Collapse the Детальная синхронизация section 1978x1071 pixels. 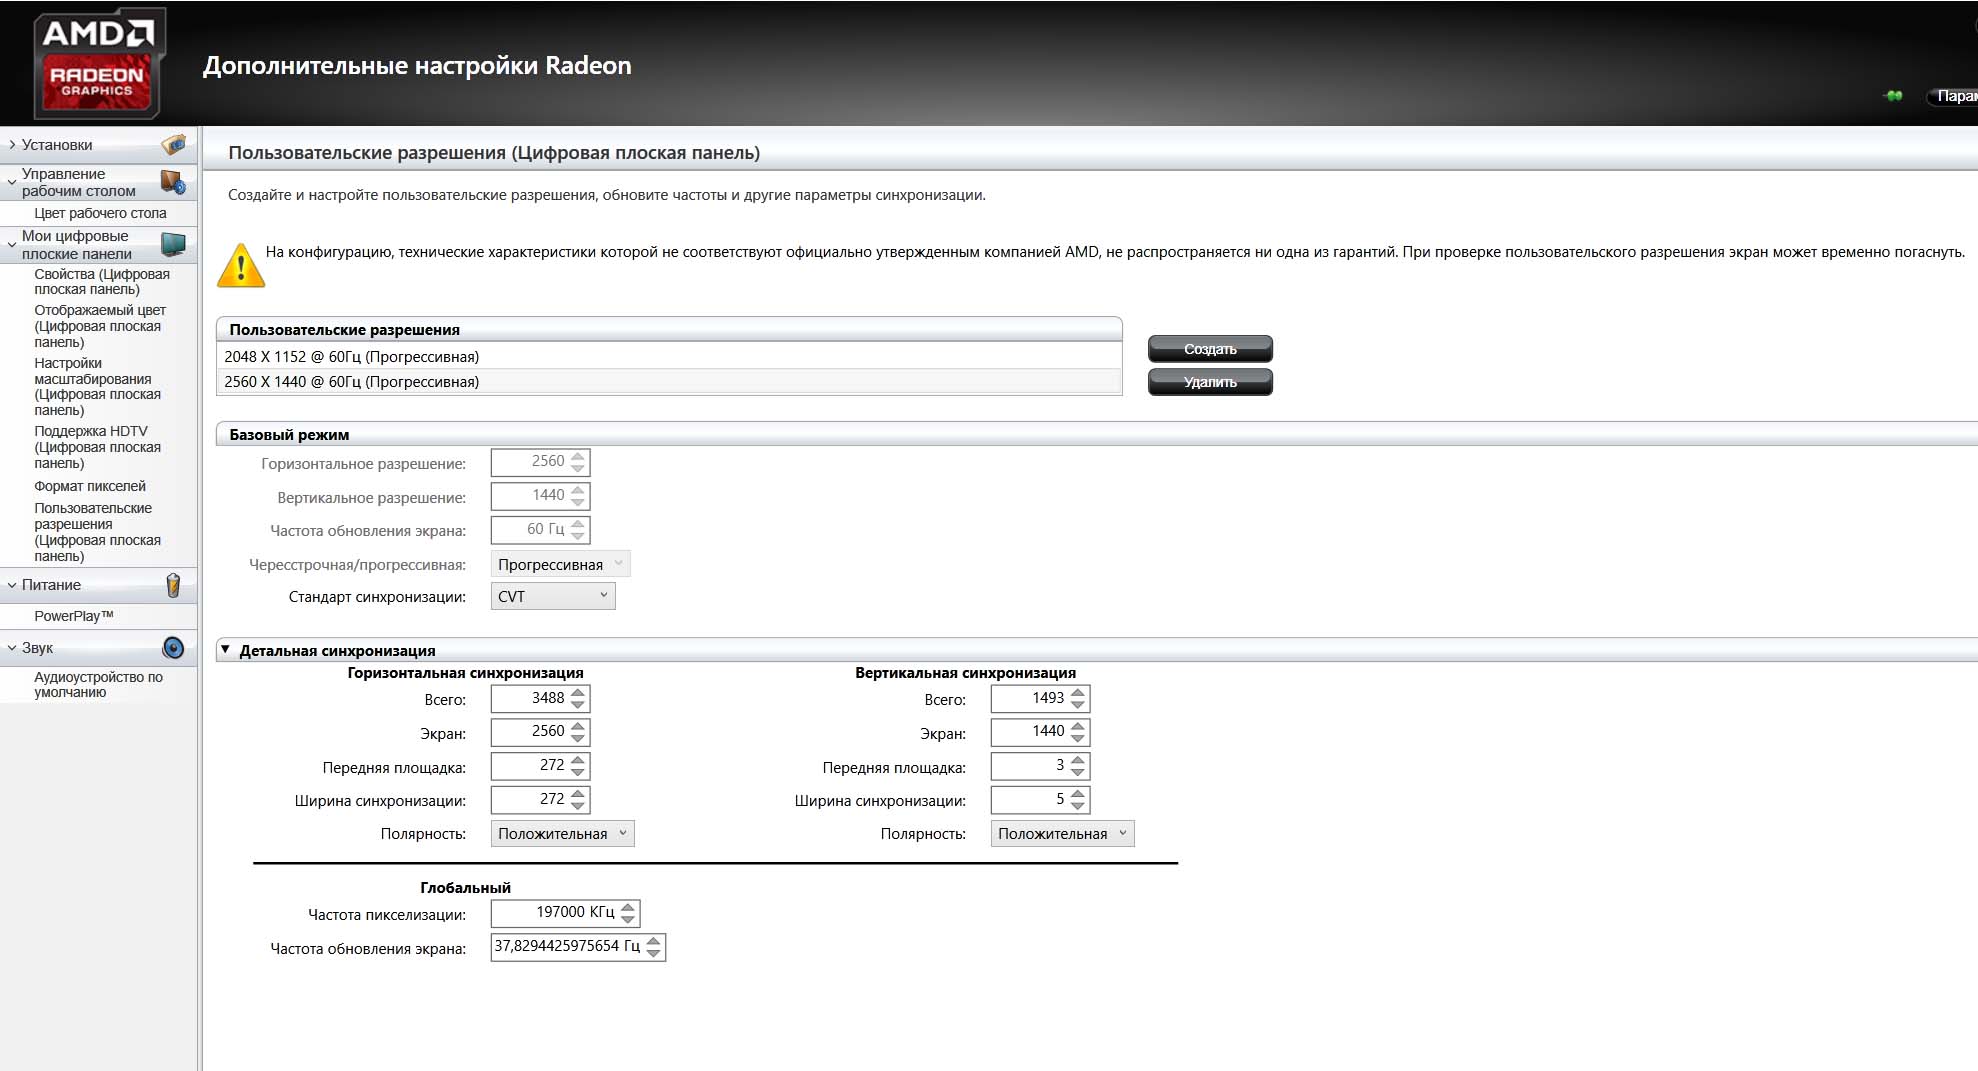click(x=225, y=650)
